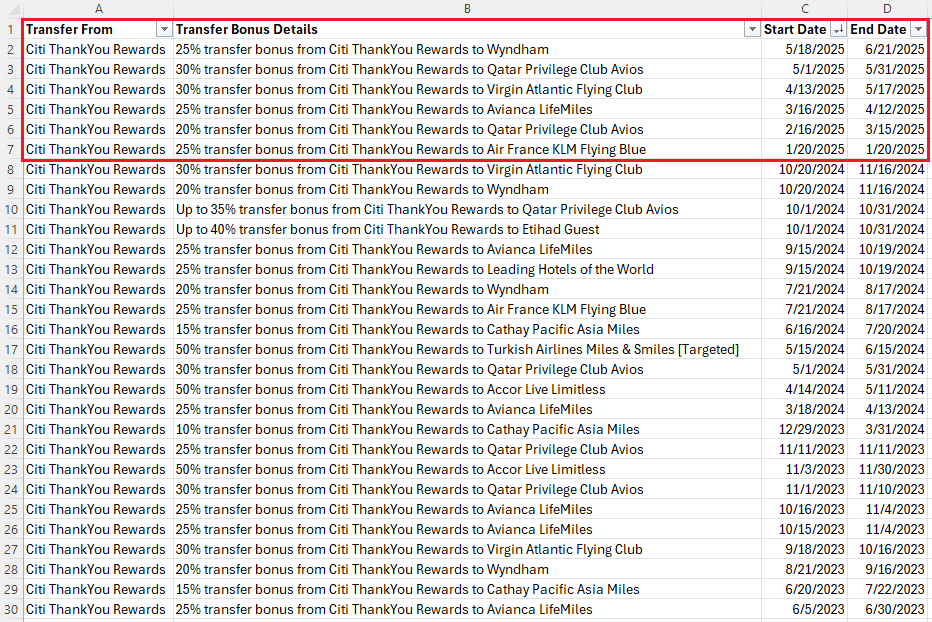Select the start date 1/20/2025 cell
The width and height of the screenshot is (932, 622).
pos(805,149)
